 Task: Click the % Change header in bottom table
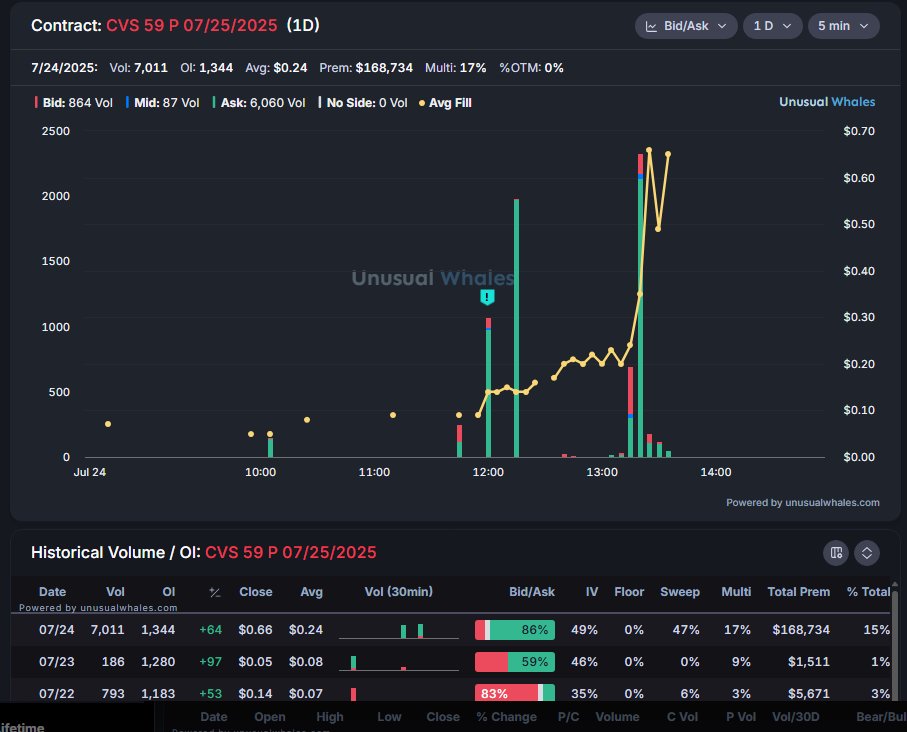coord(506,717)
